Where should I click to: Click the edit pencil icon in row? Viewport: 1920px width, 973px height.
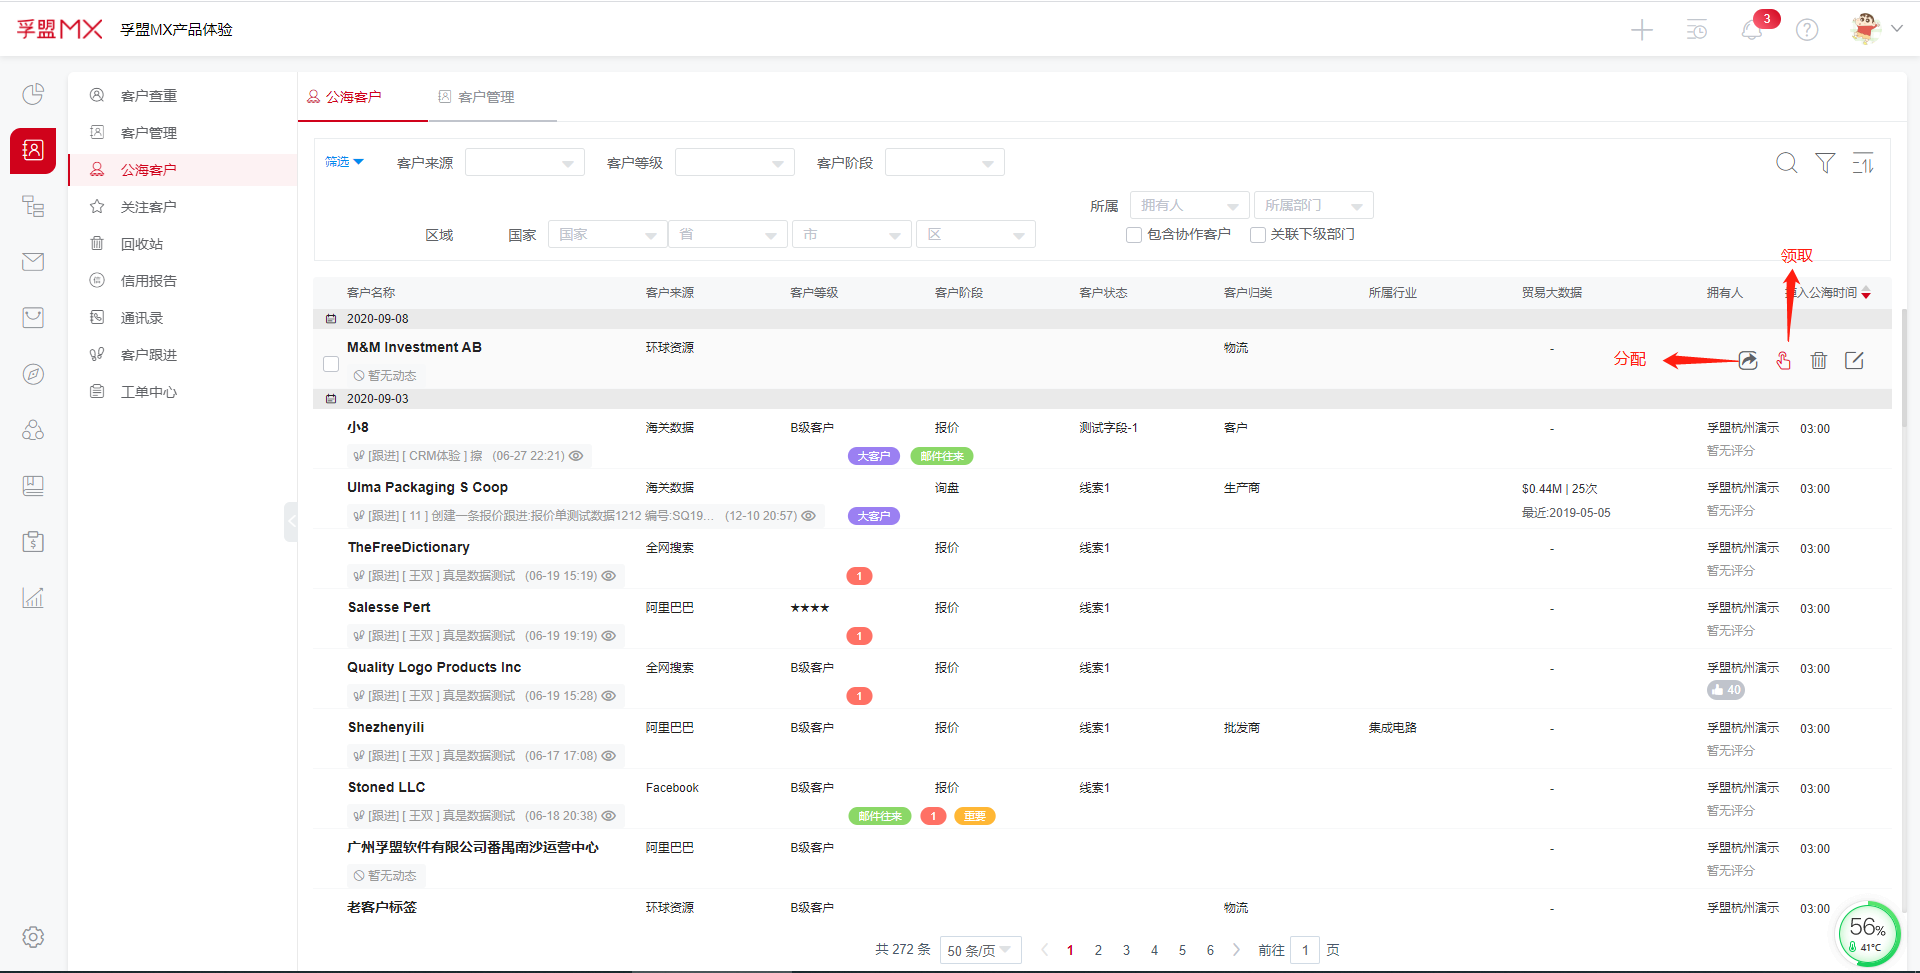click(x=1854, y=361)
